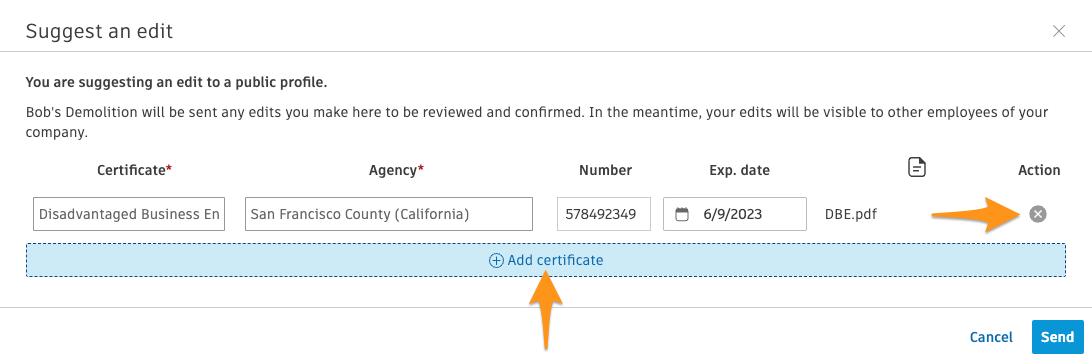Click the document icon column header
Viewport: 1092px width, 361px height.
click(918, 168)
